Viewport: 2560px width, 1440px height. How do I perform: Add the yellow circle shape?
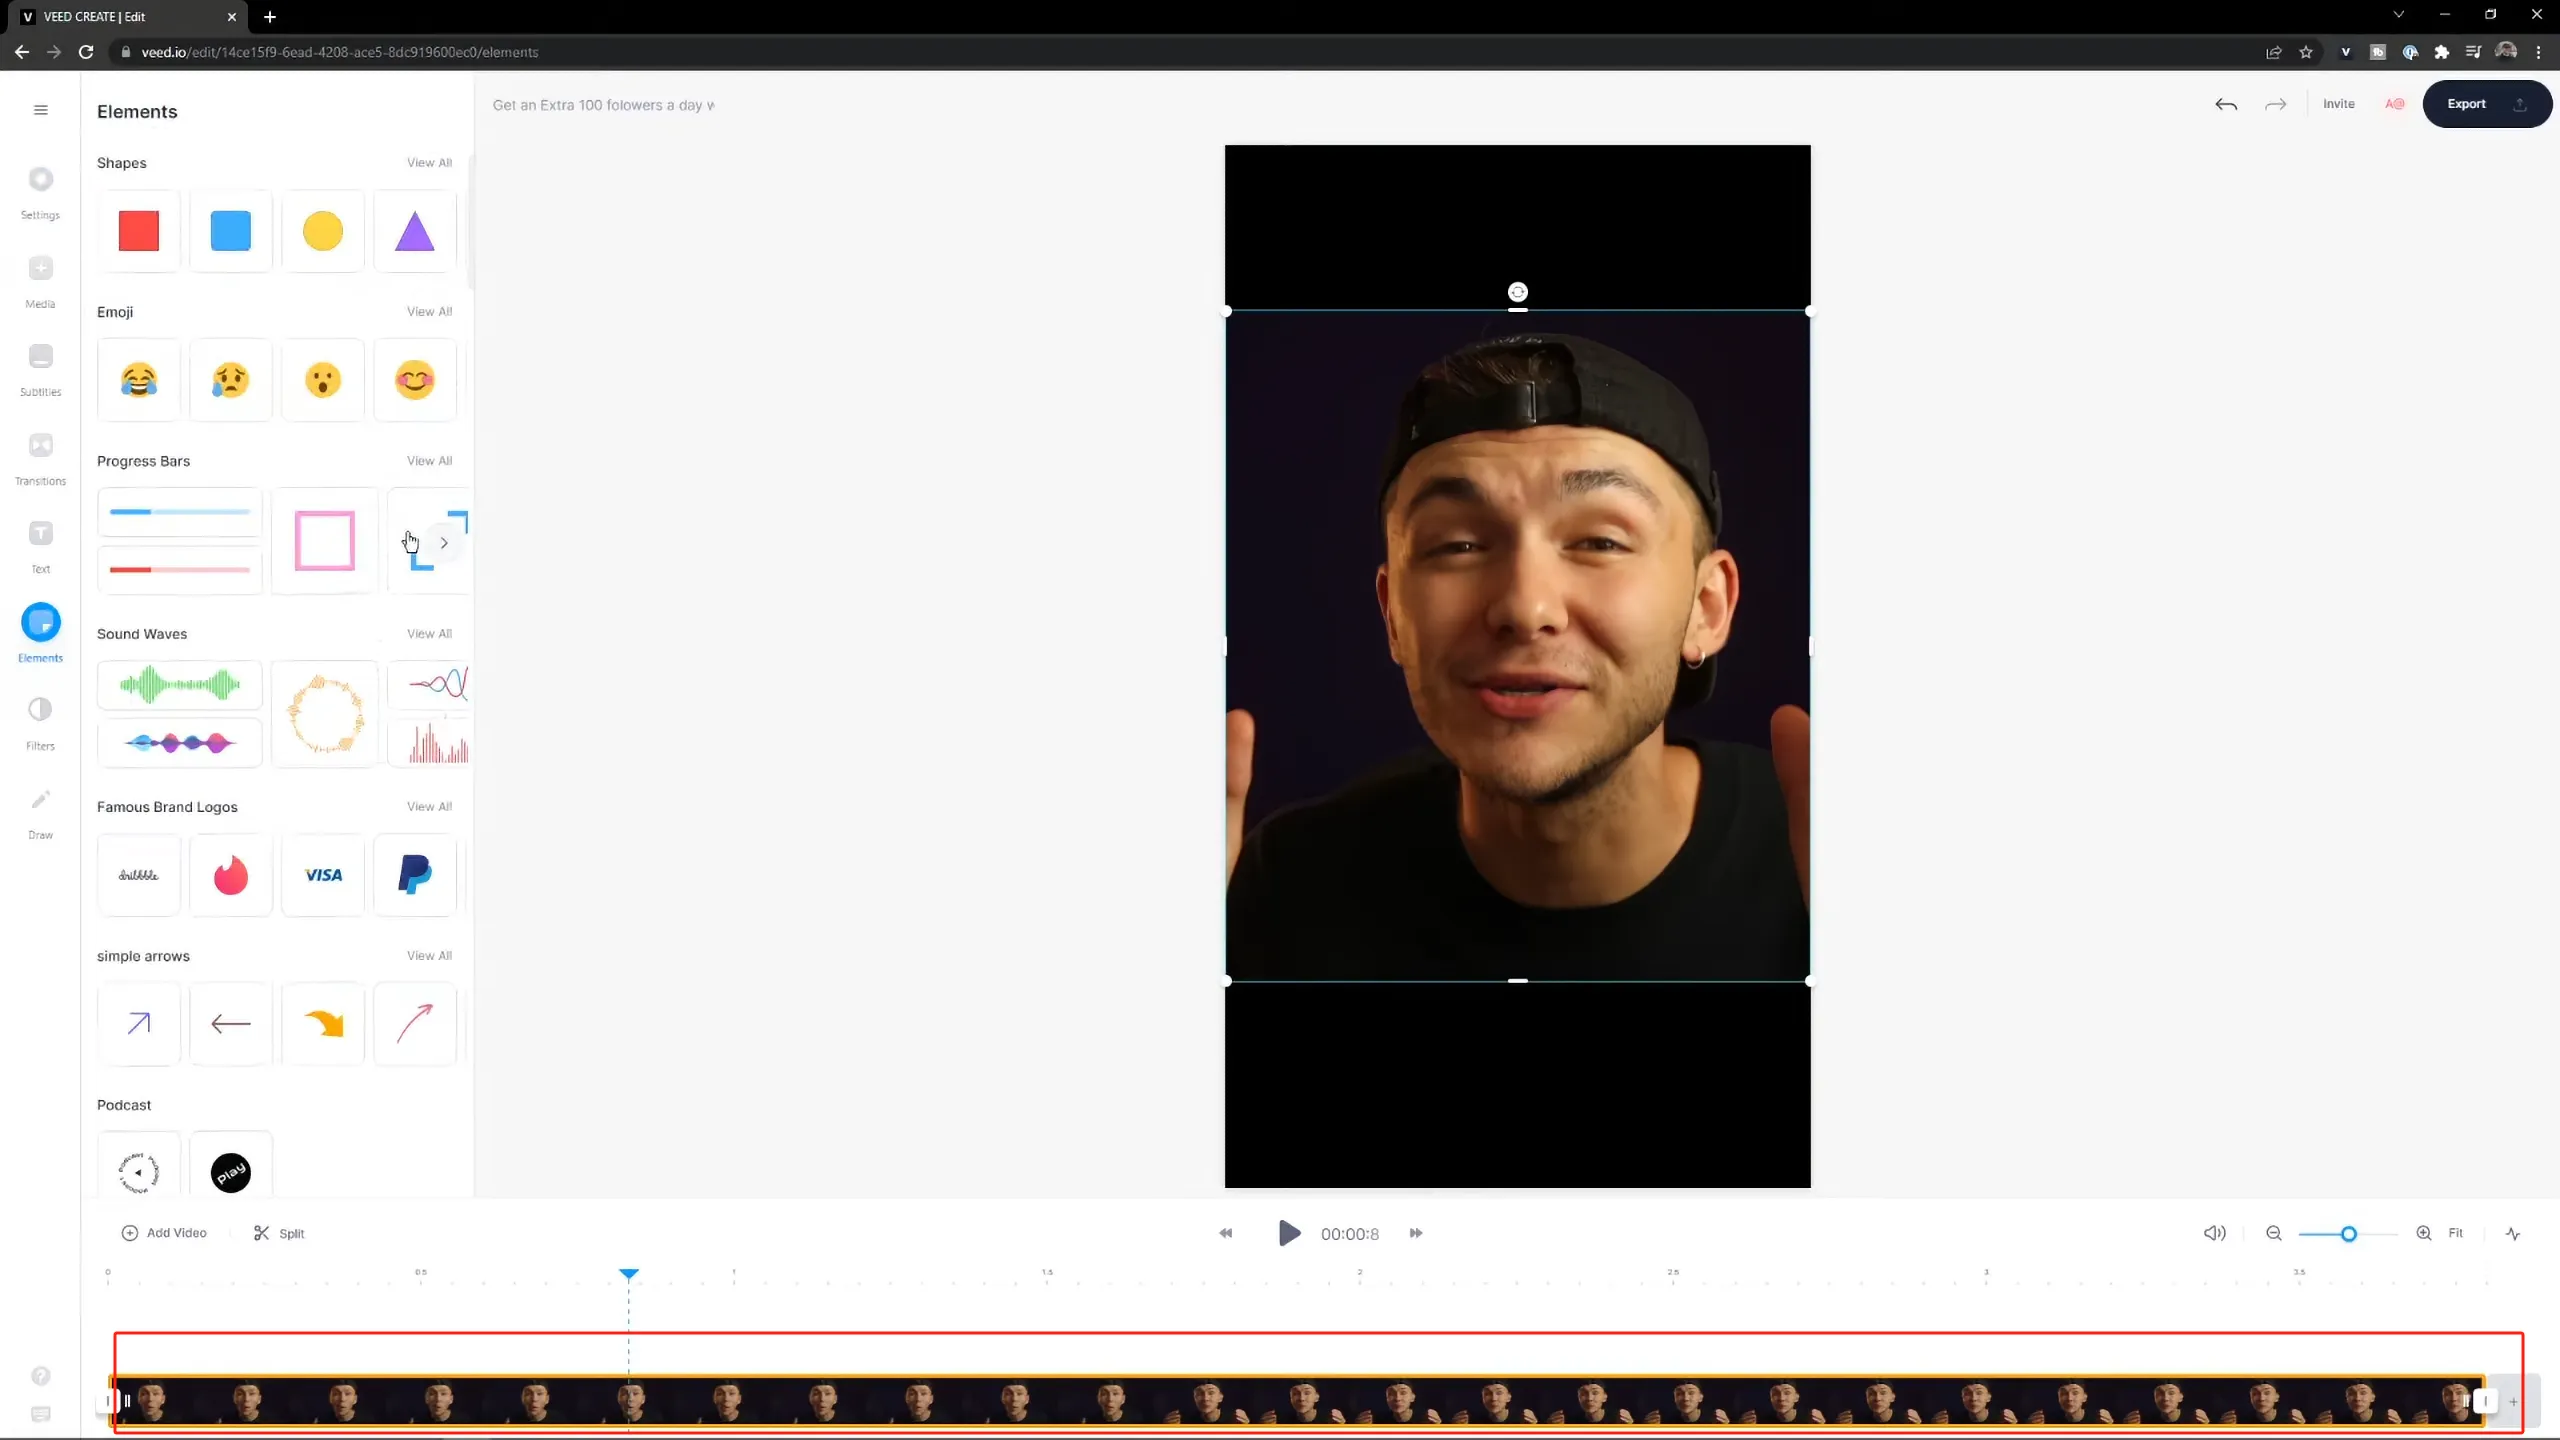tap(323, 231)
